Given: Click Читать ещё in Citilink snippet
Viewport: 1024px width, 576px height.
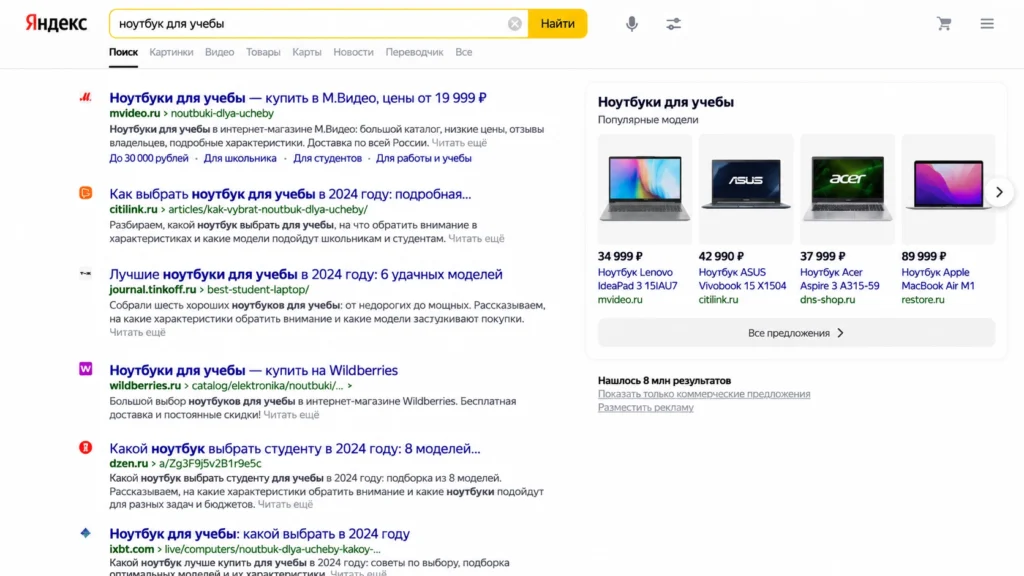Looking at the screenshot, I should [476, 239].
